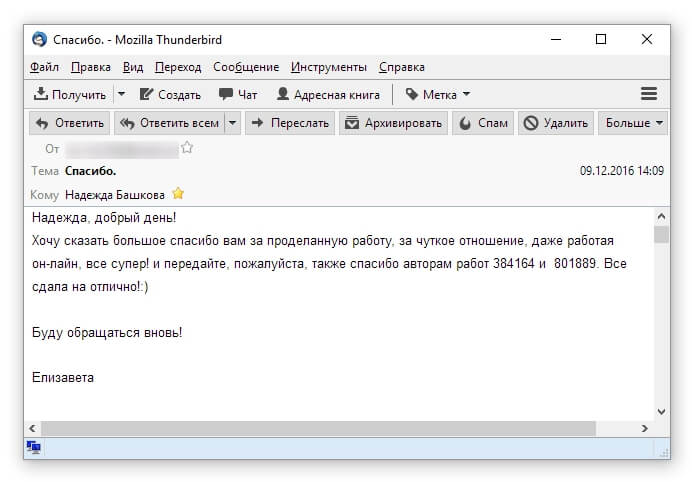Click the vertical scrollbar thumb
This screenshot has width=692, height=482.
661,234
